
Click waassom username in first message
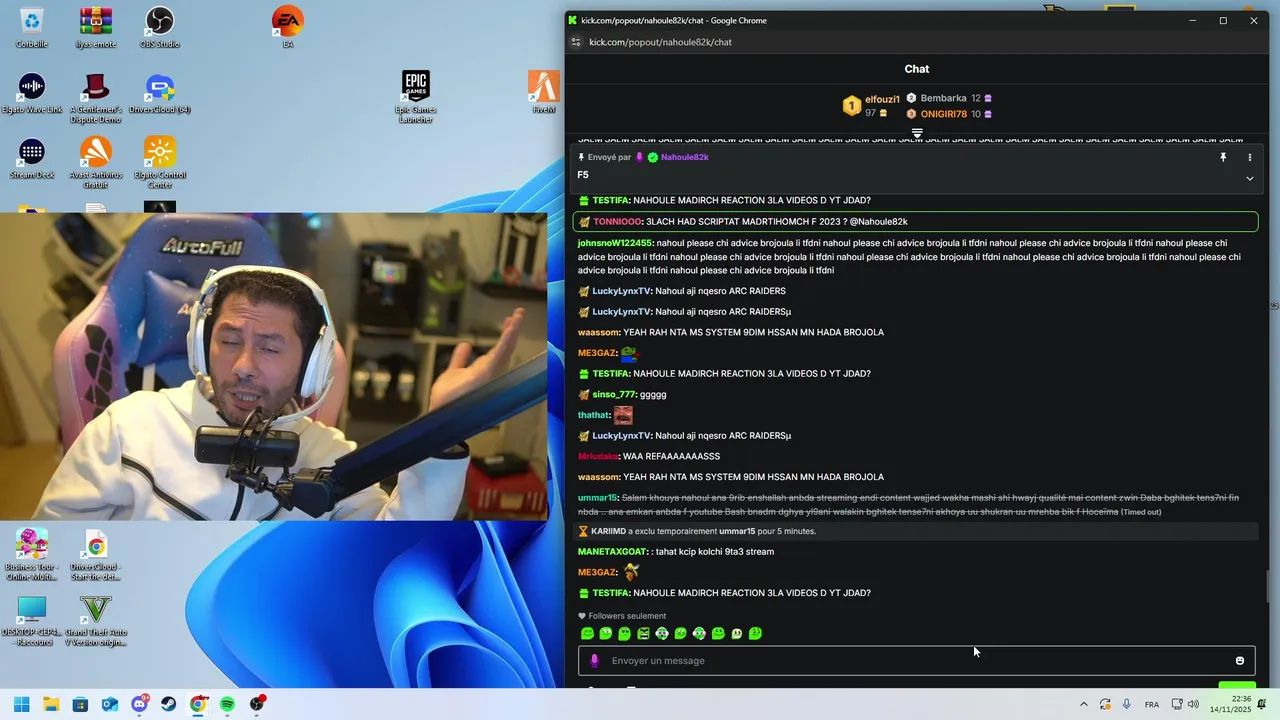(598, 332)
